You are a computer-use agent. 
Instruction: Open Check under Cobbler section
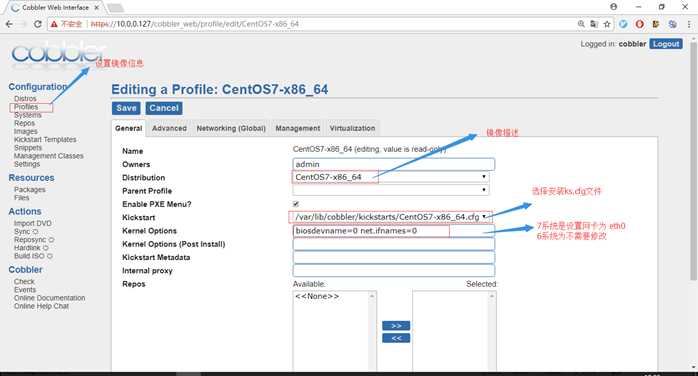[x=24, y=282]
